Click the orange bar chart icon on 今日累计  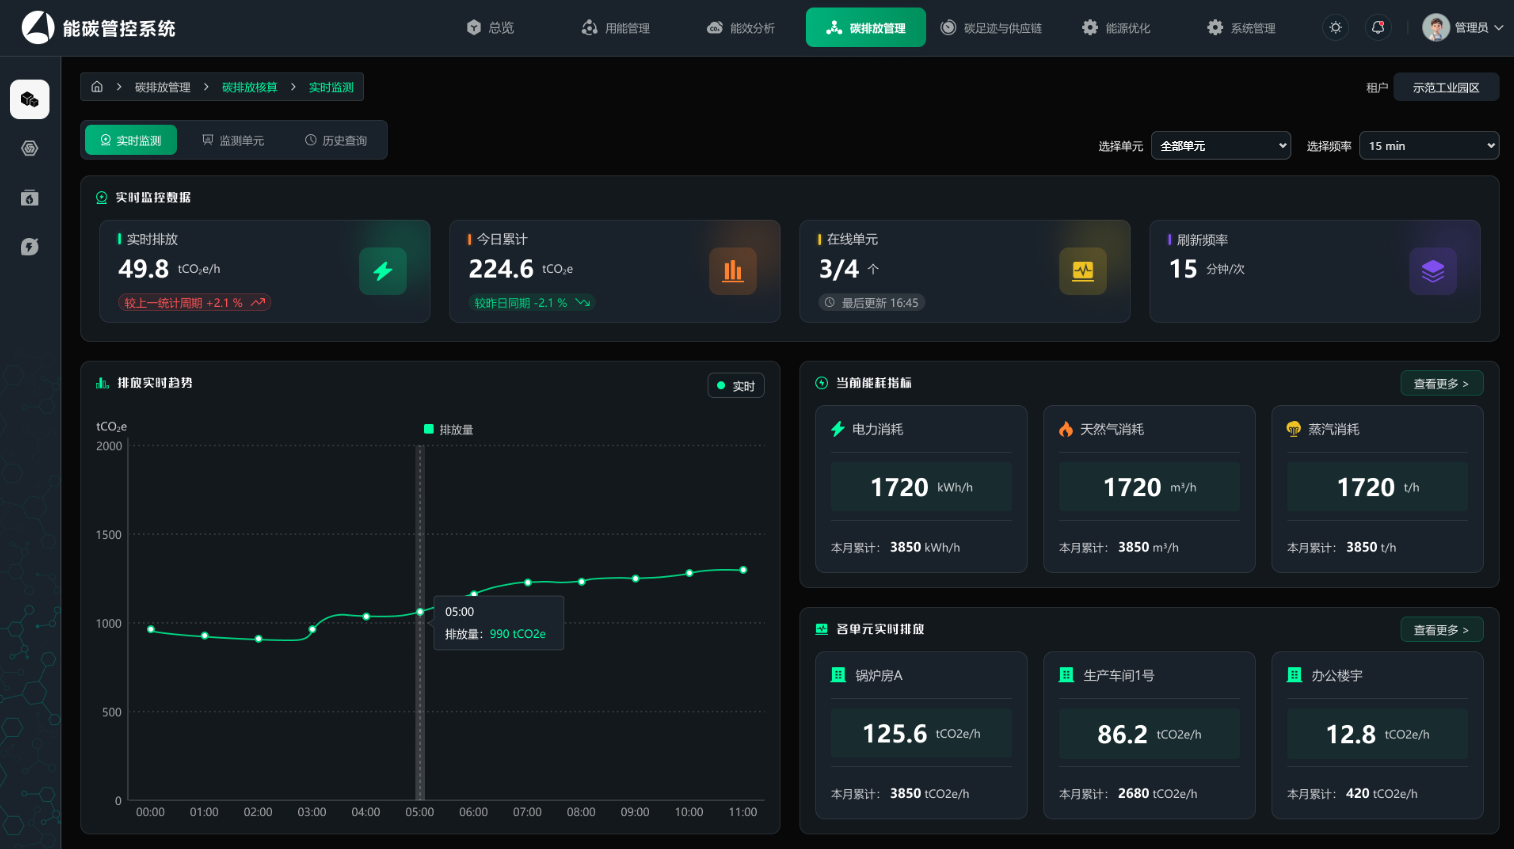pos(733,271)
